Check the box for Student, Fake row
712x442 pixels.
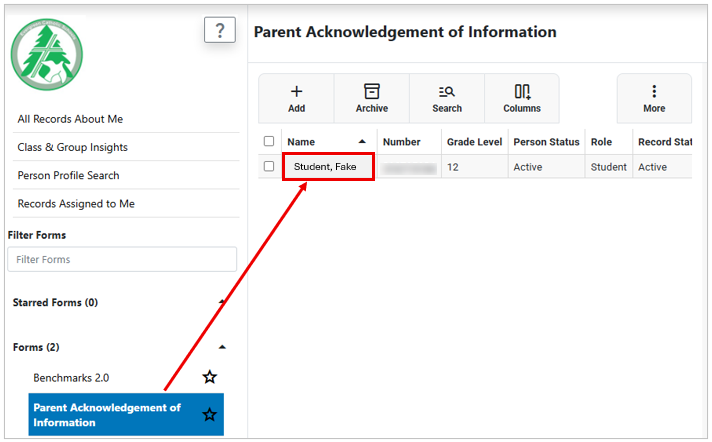(x=269, y=166)
